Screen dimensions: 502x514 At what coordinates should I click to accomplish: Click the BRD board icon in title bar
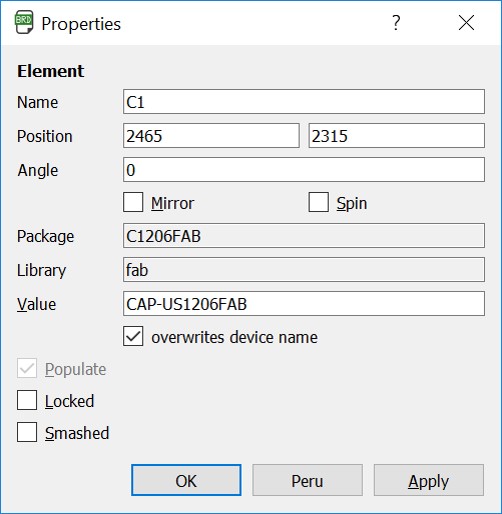tap(24, 22)
